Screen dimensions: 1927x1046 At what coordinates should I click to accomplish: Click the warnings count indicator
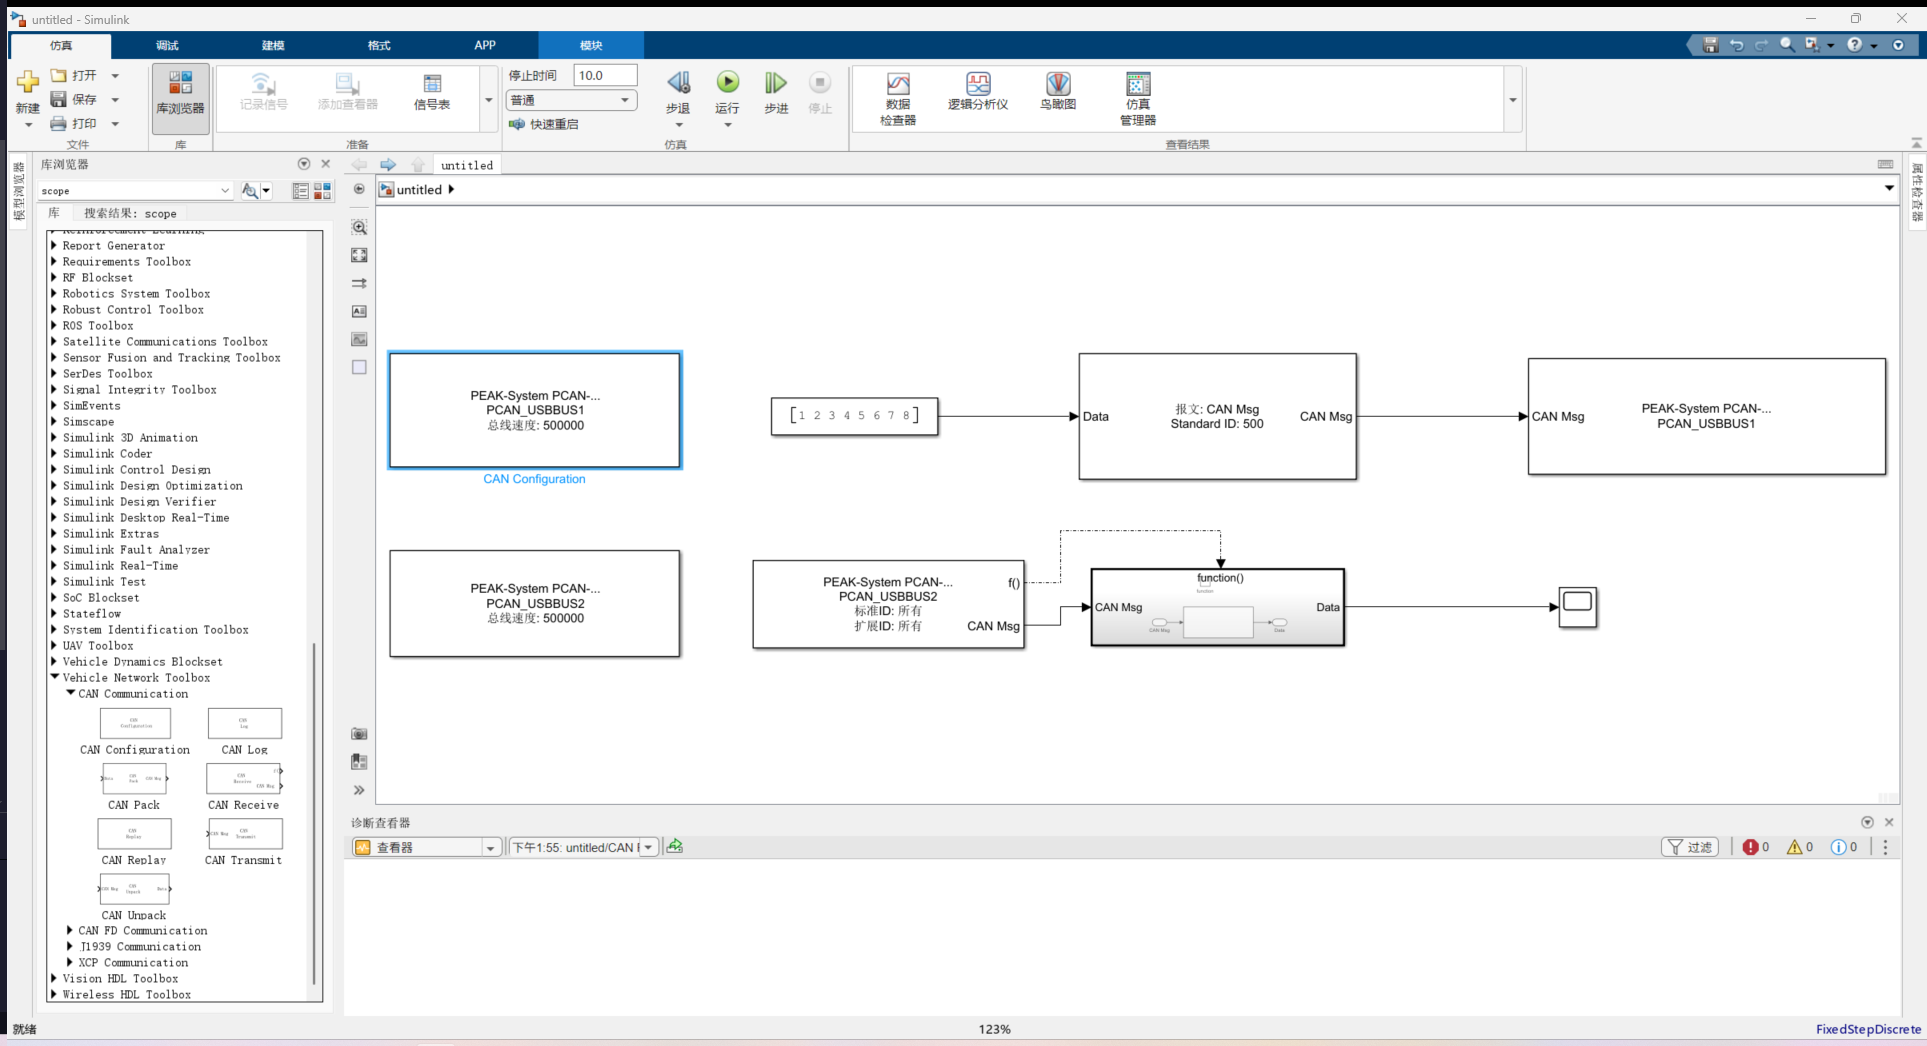pyautogui.click(x=1800, y=847)
